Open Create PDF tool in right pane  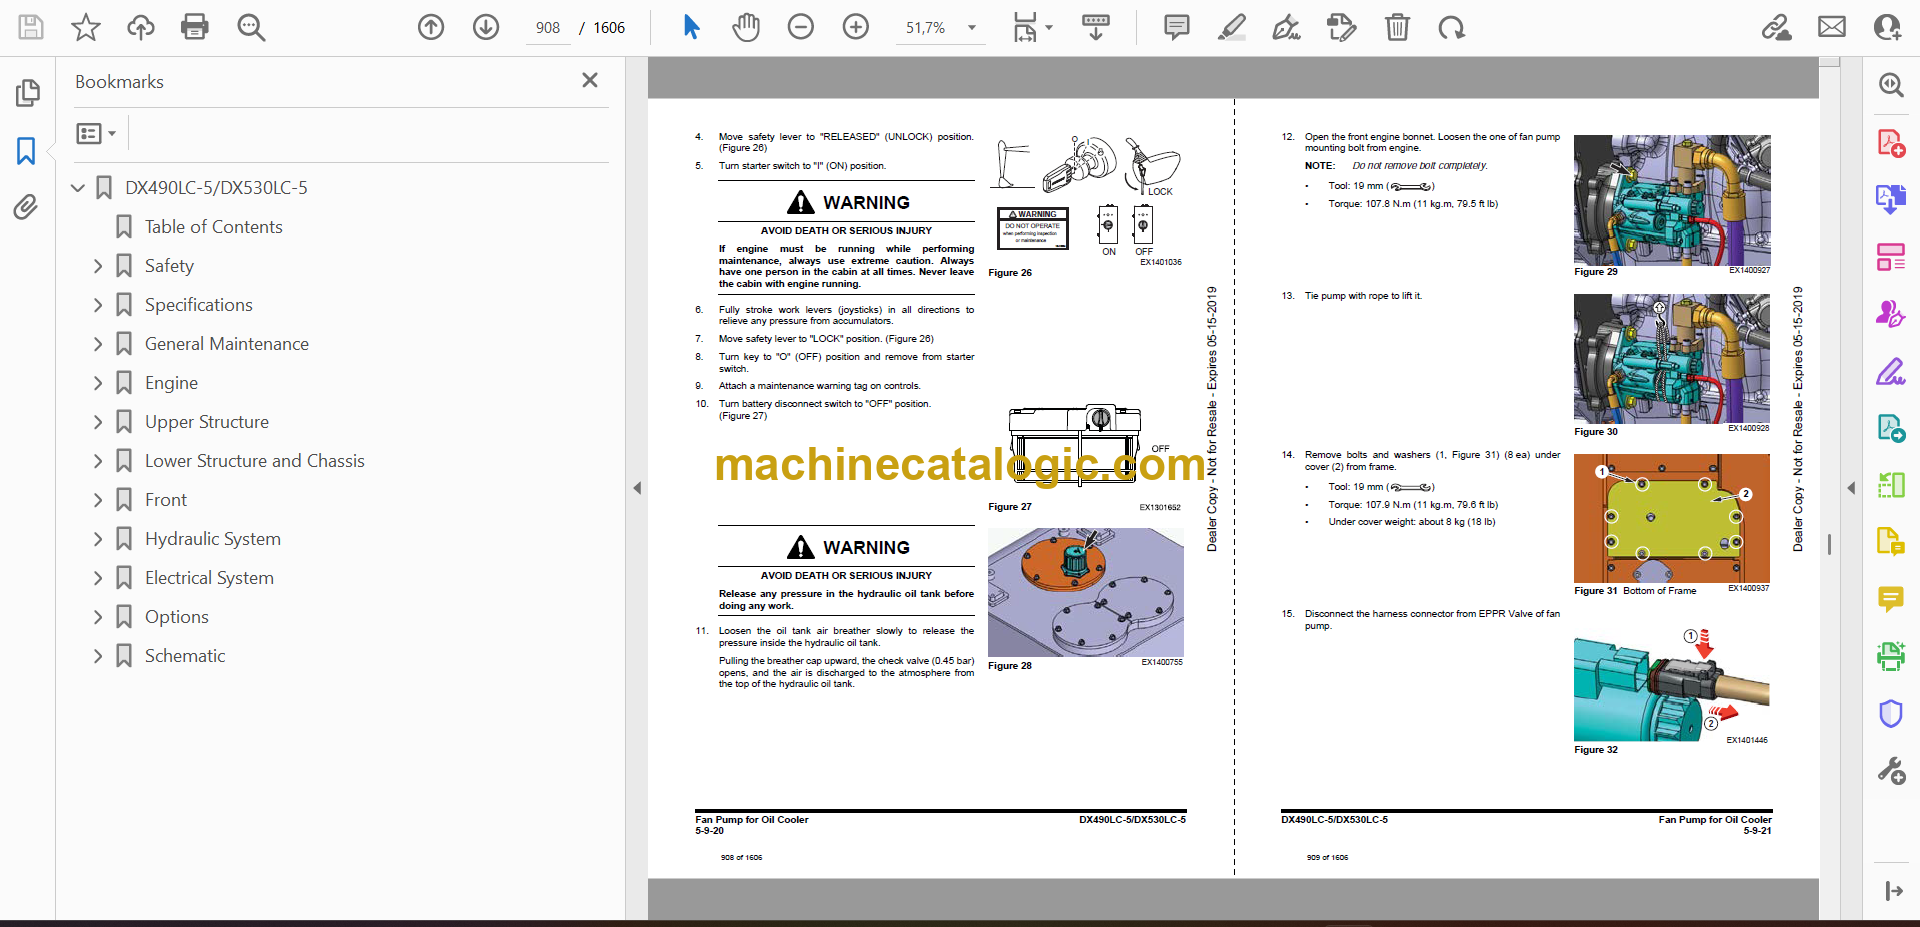coord(1890,143)
